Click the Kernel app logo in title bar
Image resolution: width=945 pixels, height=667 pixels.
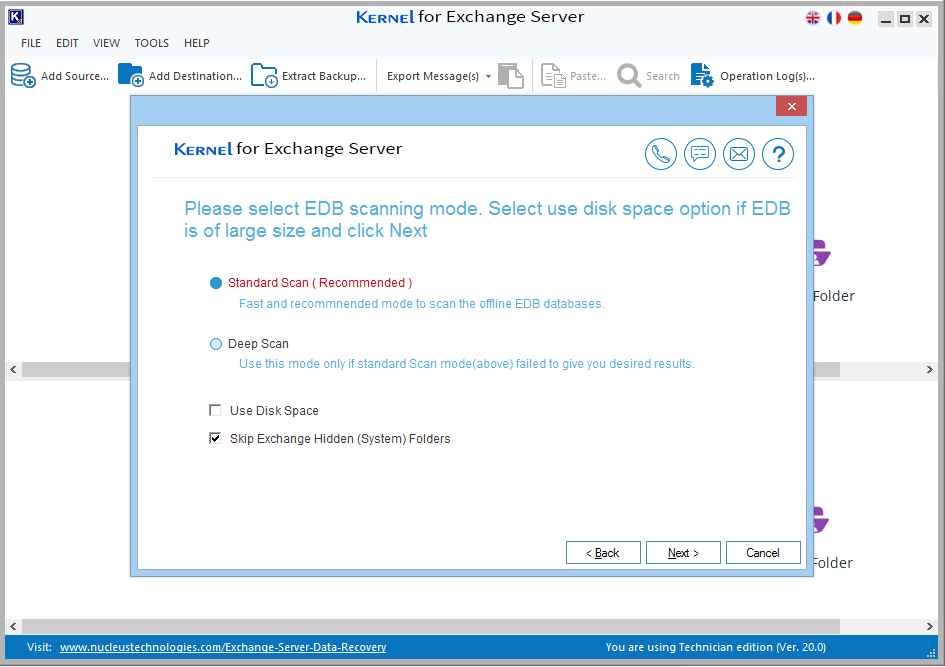coord(16,17)
